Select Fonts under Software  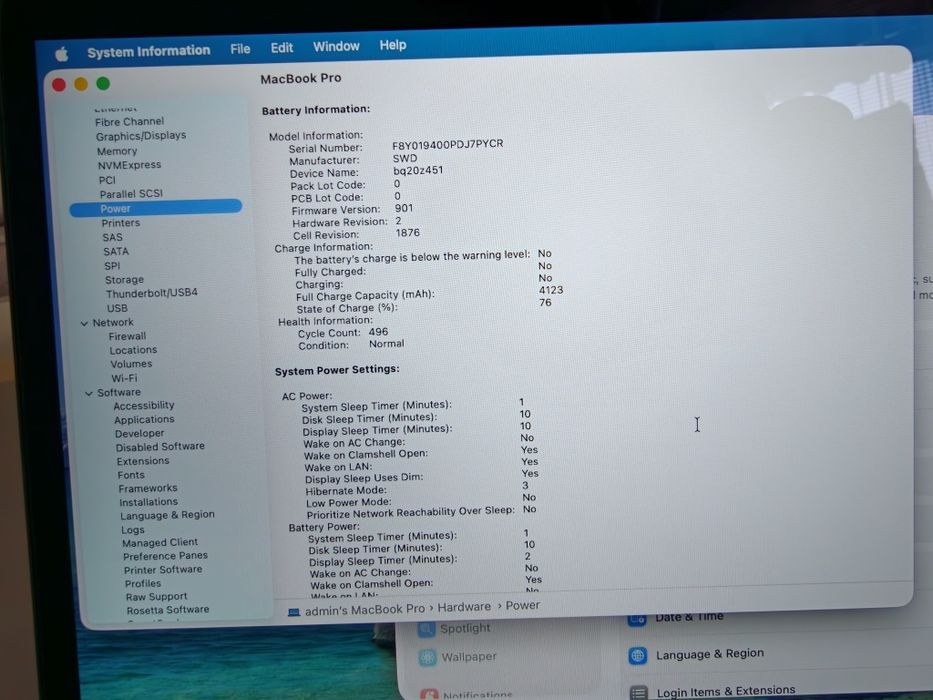[131, 475]
